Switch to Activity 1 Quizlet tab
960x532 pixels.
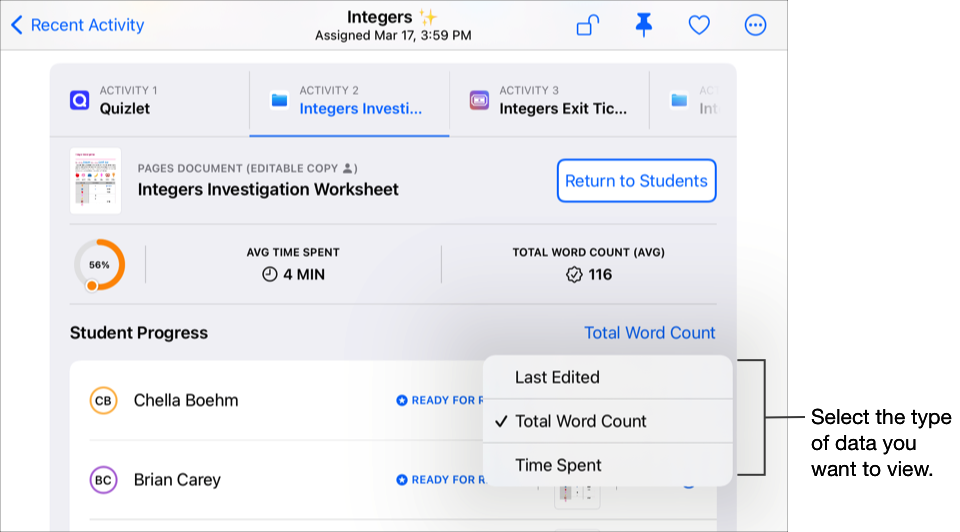(150, 100)
